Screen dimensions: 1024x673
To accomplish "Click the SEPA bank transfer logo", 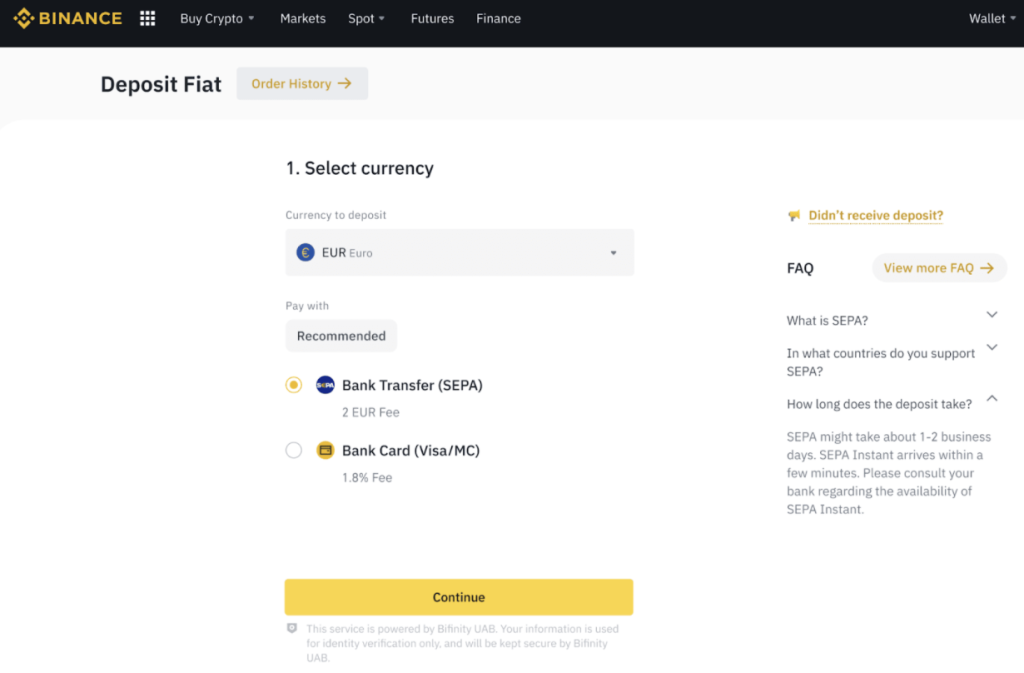I will [325, 385].
